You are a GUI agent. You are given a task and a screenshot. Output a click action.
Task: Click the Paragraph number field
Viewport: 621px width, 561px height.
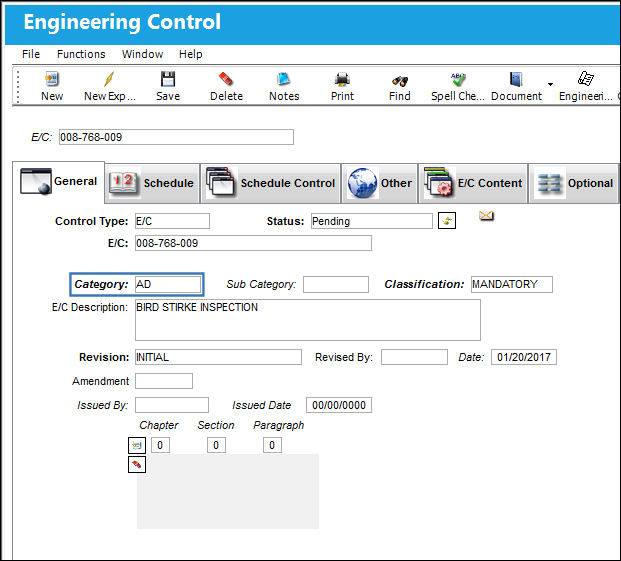tap(272, 445)
